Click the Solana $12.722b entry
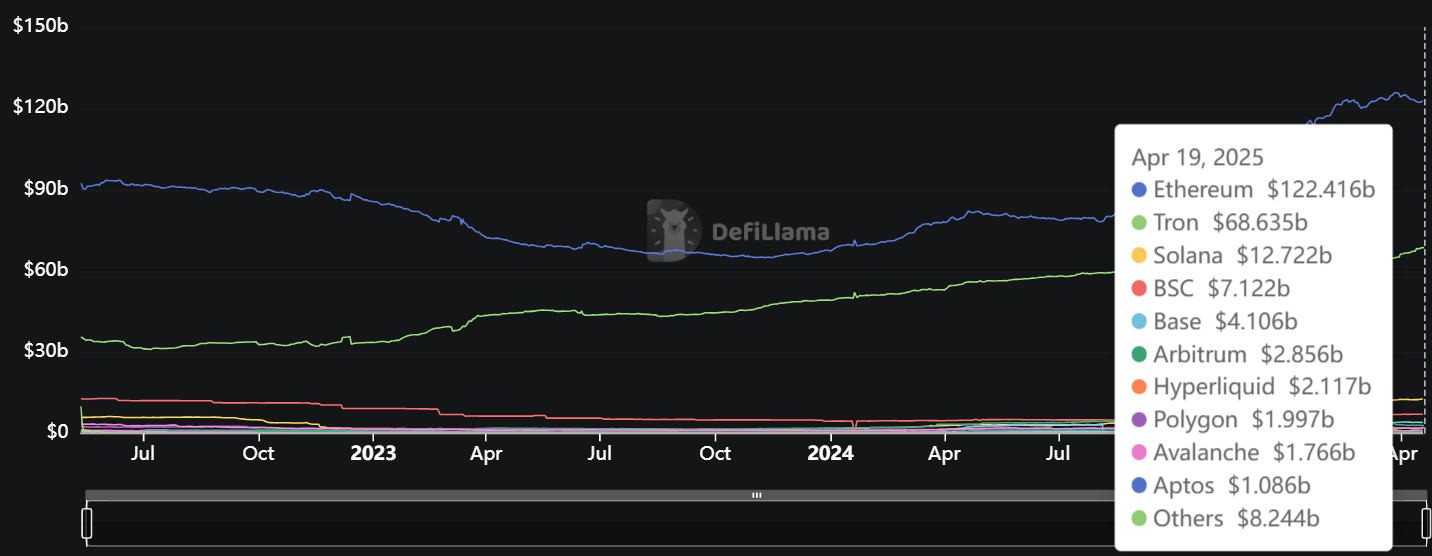The image size is (1432, 556). pyautogui.click(x=1232, y=256)
